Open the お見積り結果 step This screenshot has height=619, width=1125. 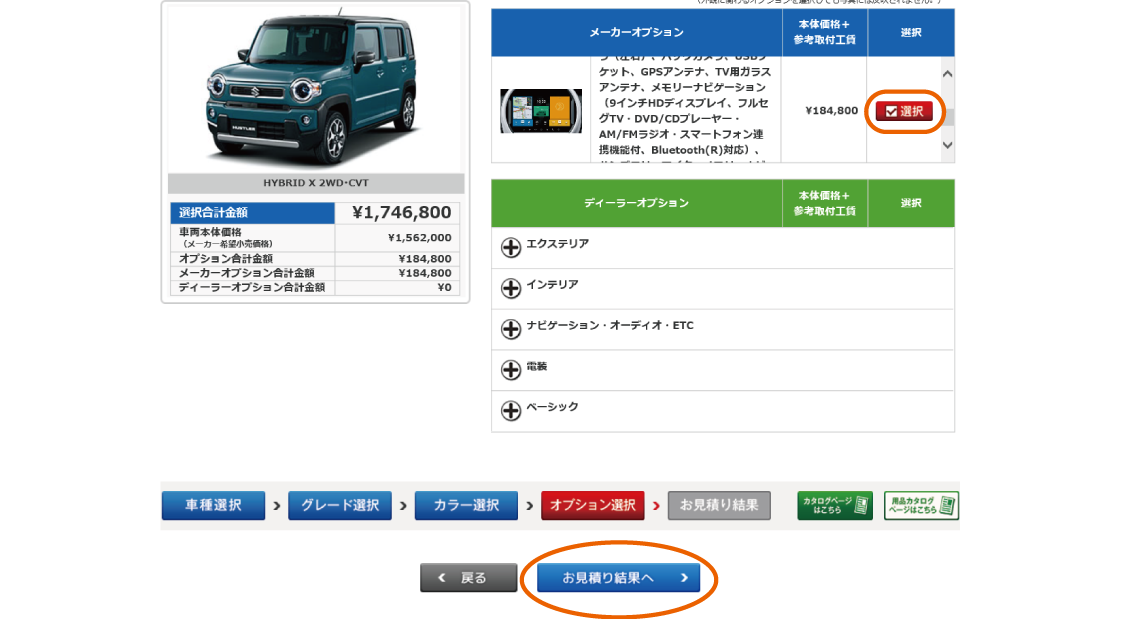(x=719, y=505)
